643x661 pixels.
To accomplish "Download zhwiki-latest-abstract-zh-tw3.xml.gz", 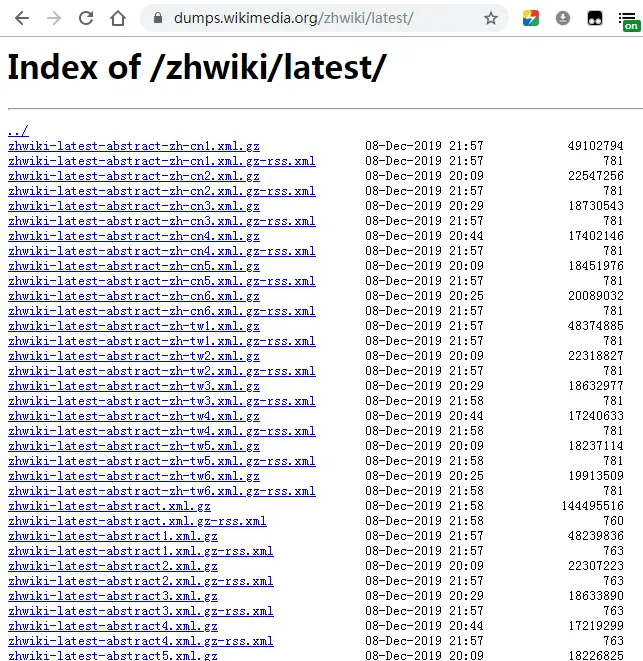I will click(134, 386).
